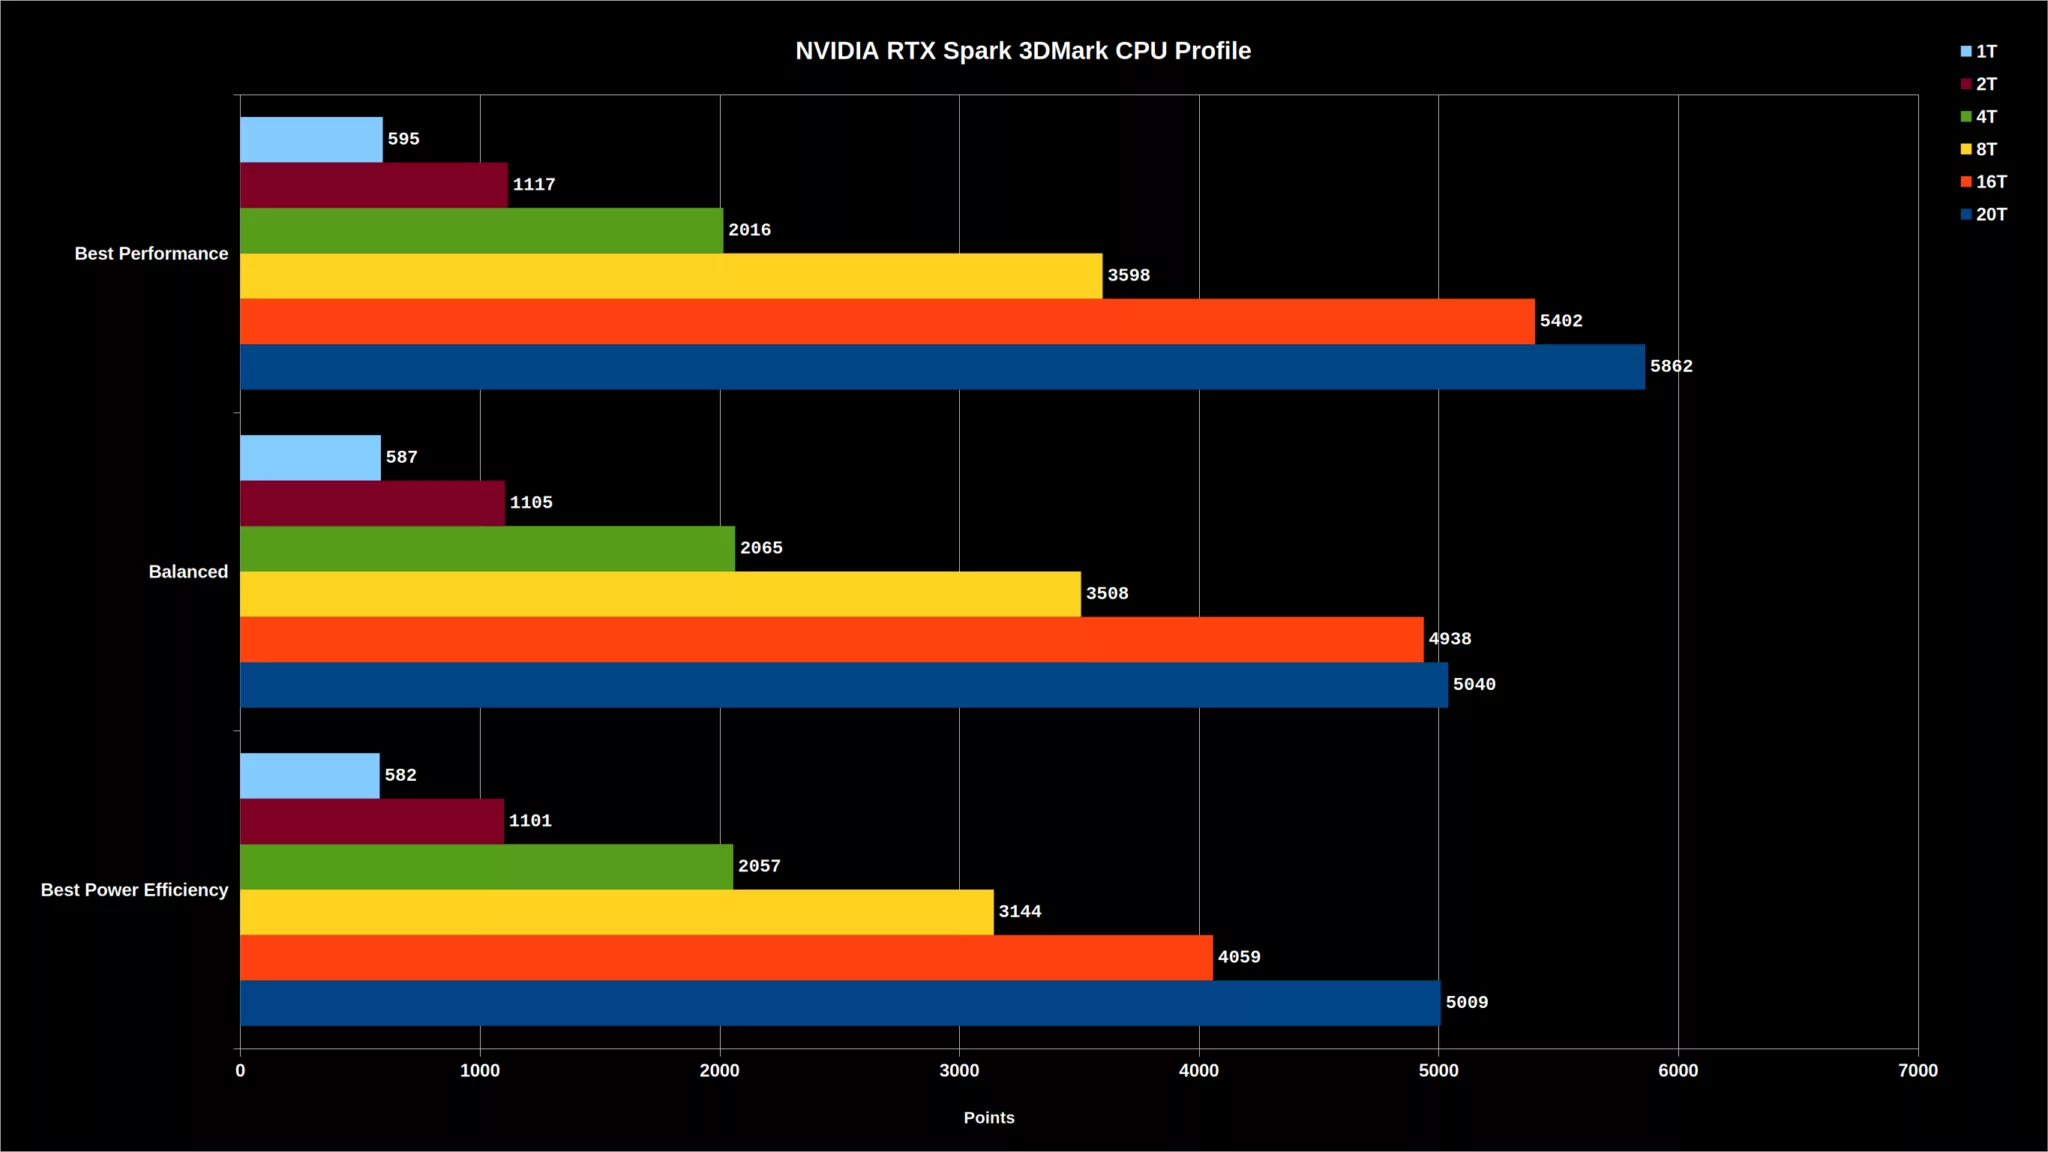Viewport: 2048px width, 1152px height.
Task: Click the 582 light blue 1T bar
Action: point(310,776)
